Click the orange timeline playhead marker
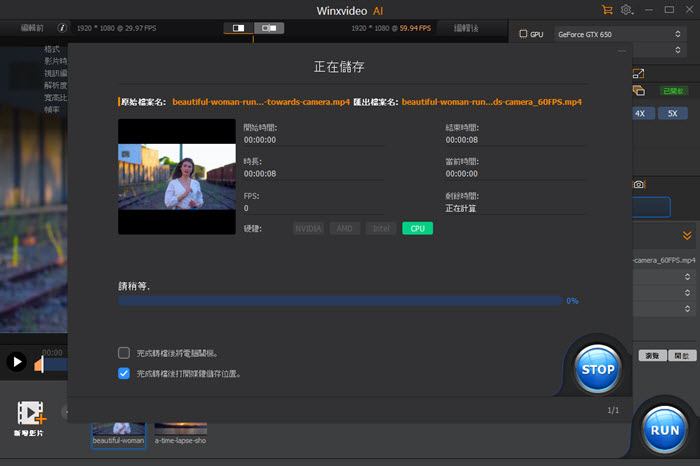 [39, 365]
